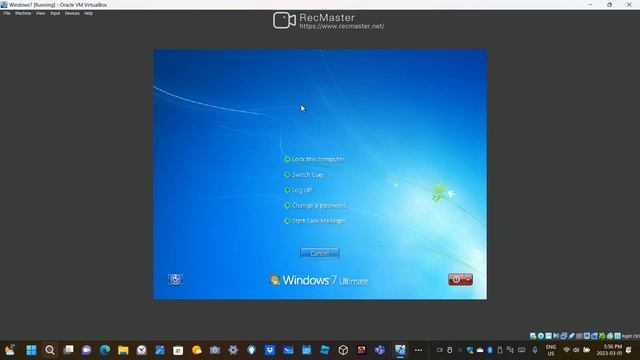
Task: Switch the ENG US input language
Action: (x=551, y=350)
